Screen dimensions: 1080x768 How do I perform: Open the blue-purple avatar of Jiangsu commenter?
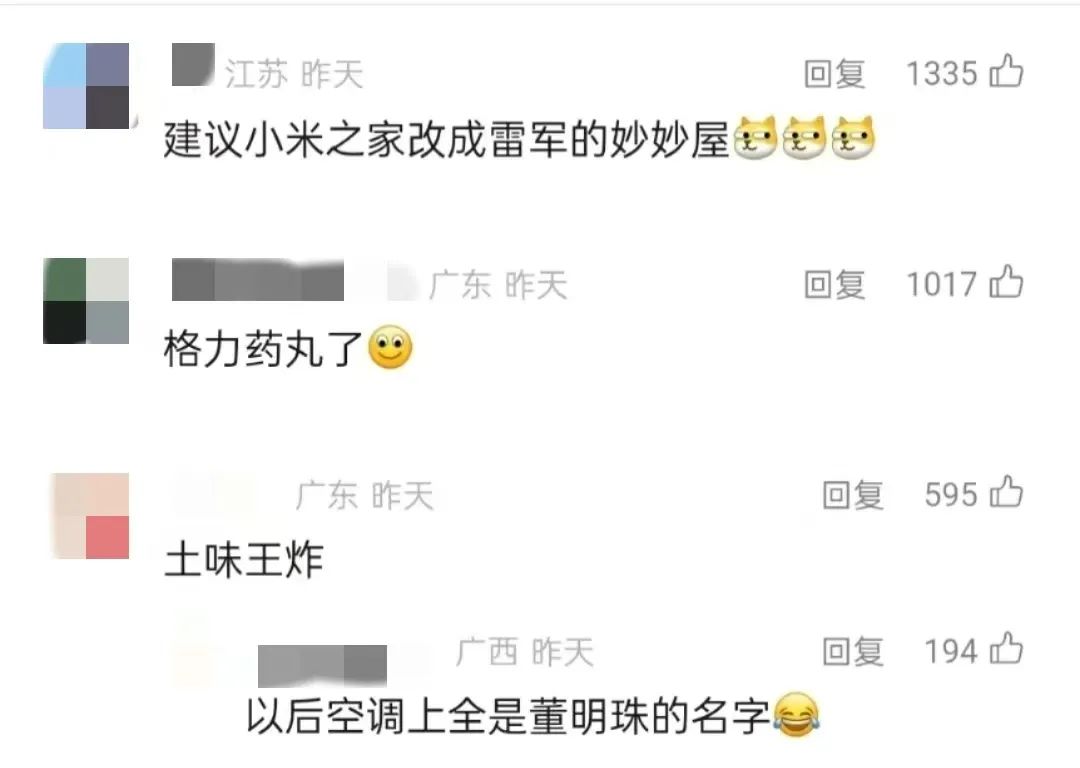[x=86, y=86]
